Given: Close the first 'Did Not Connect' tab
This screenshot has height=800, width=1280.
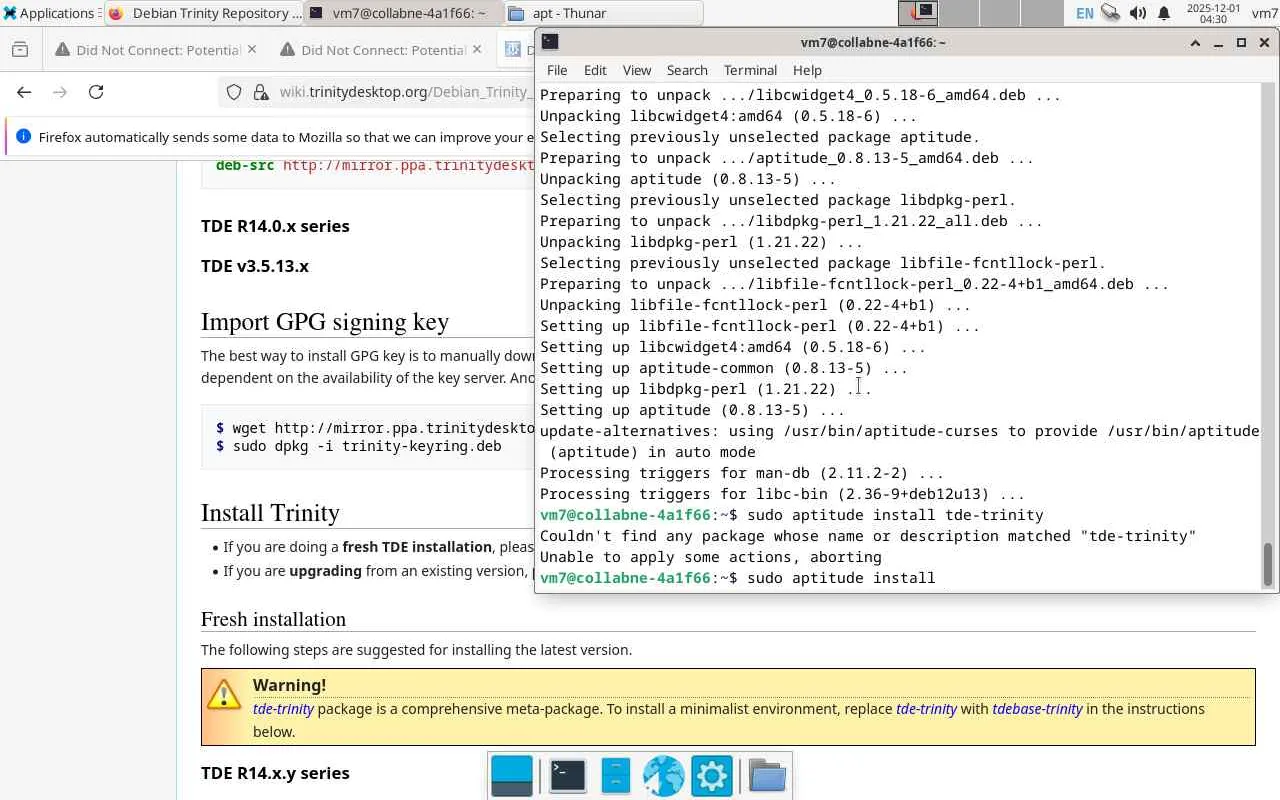Looking at the screenshot, I should click(x=252, y=49).
